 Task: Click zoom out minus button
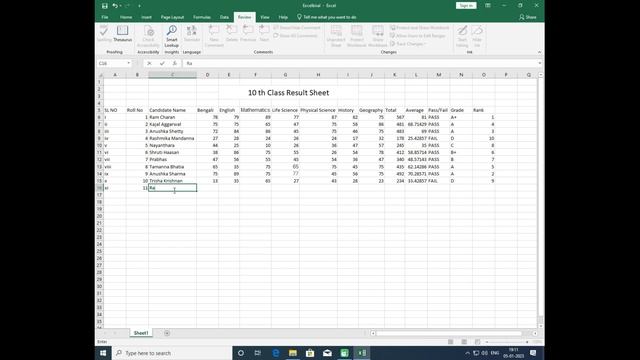pos(487,342)
